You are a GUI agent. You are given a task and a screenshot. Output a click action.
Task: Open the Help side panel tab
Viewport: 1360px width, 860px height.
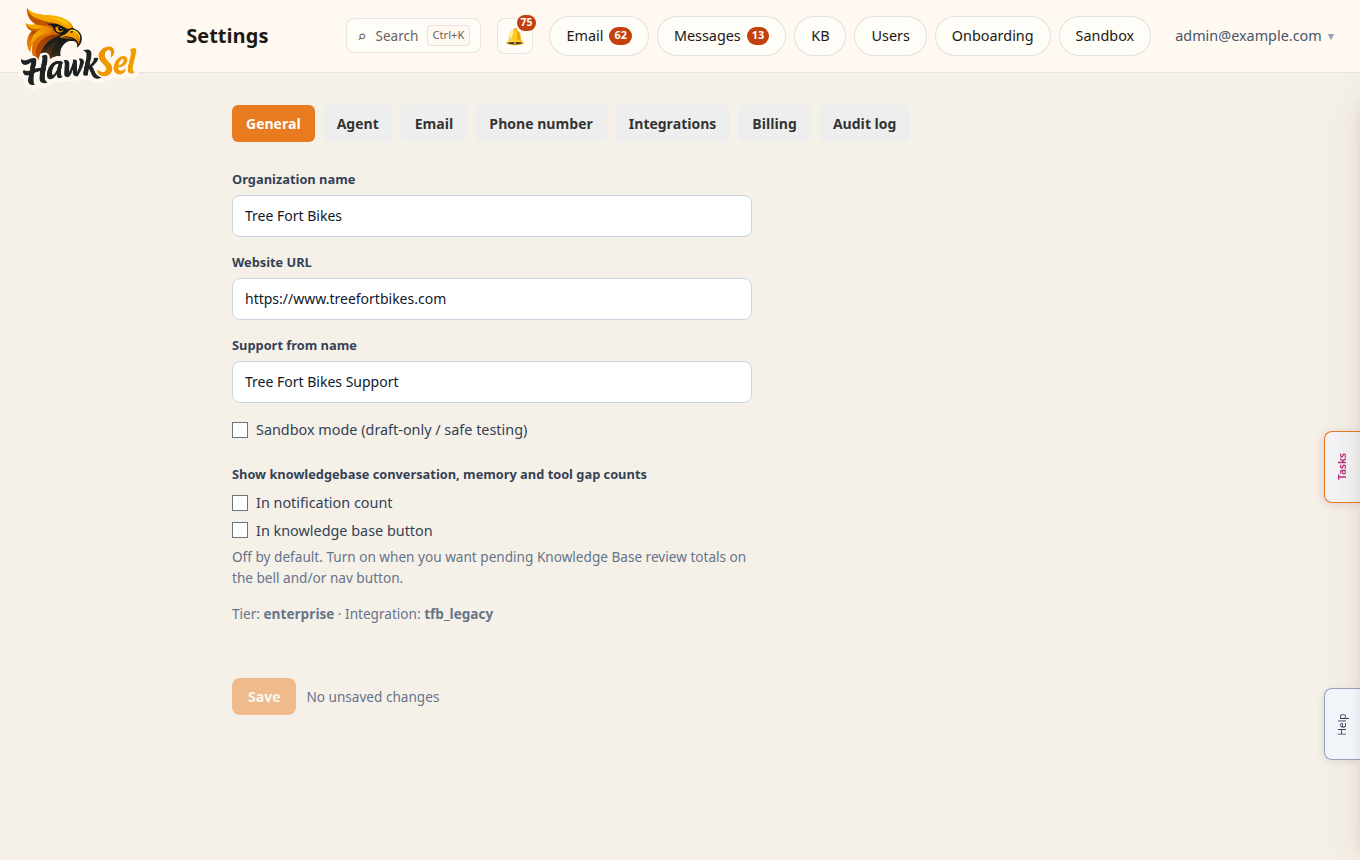pyautogui.click(x=1342, y=724)
